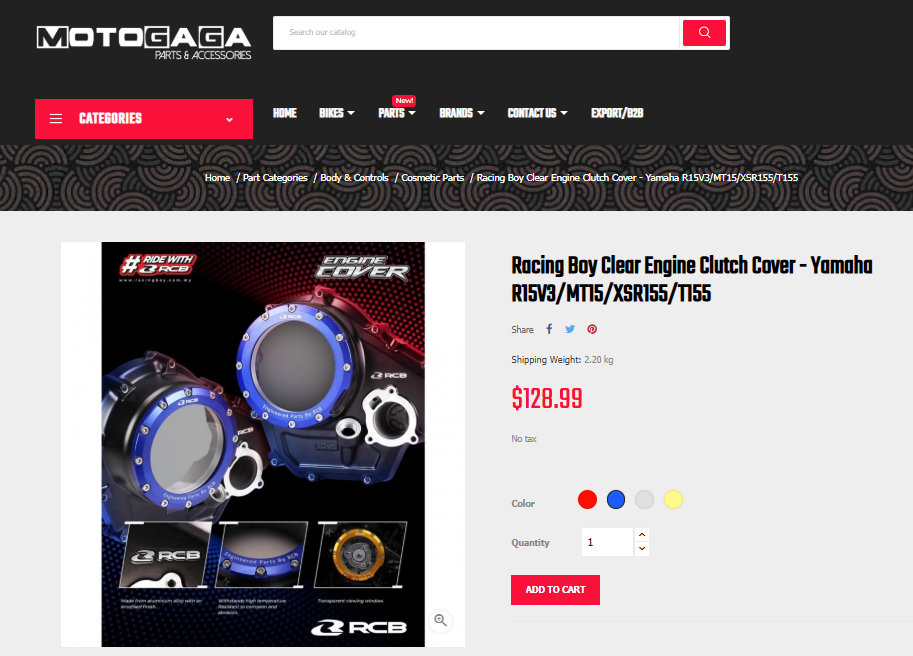Go to Export/B2B menu item
The image size is (913, 656).
coord(617,113)
